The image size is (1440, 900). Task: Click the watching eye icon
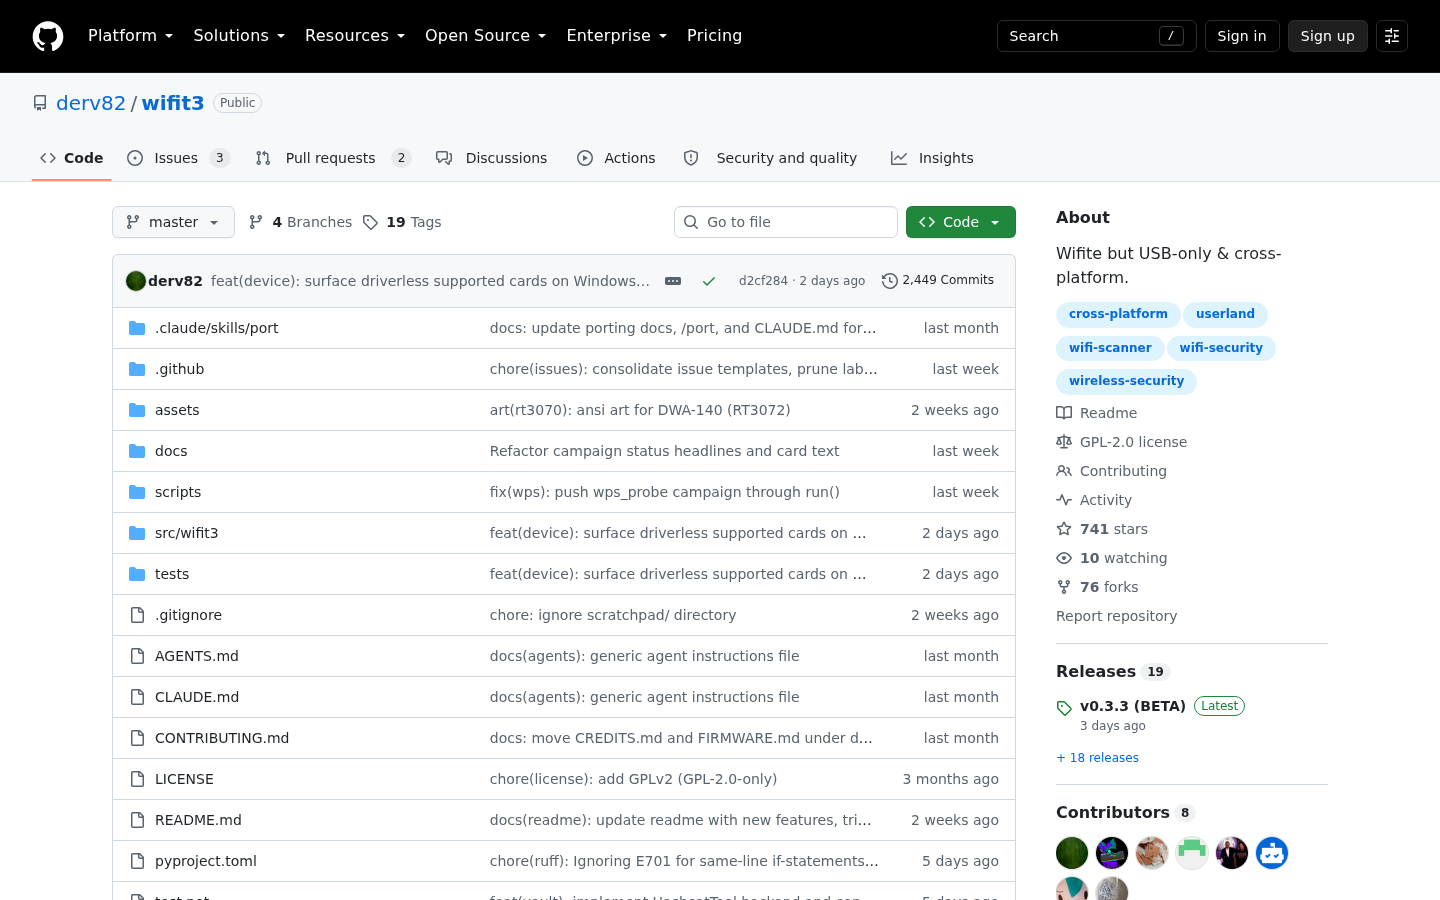coord(1064,558)
